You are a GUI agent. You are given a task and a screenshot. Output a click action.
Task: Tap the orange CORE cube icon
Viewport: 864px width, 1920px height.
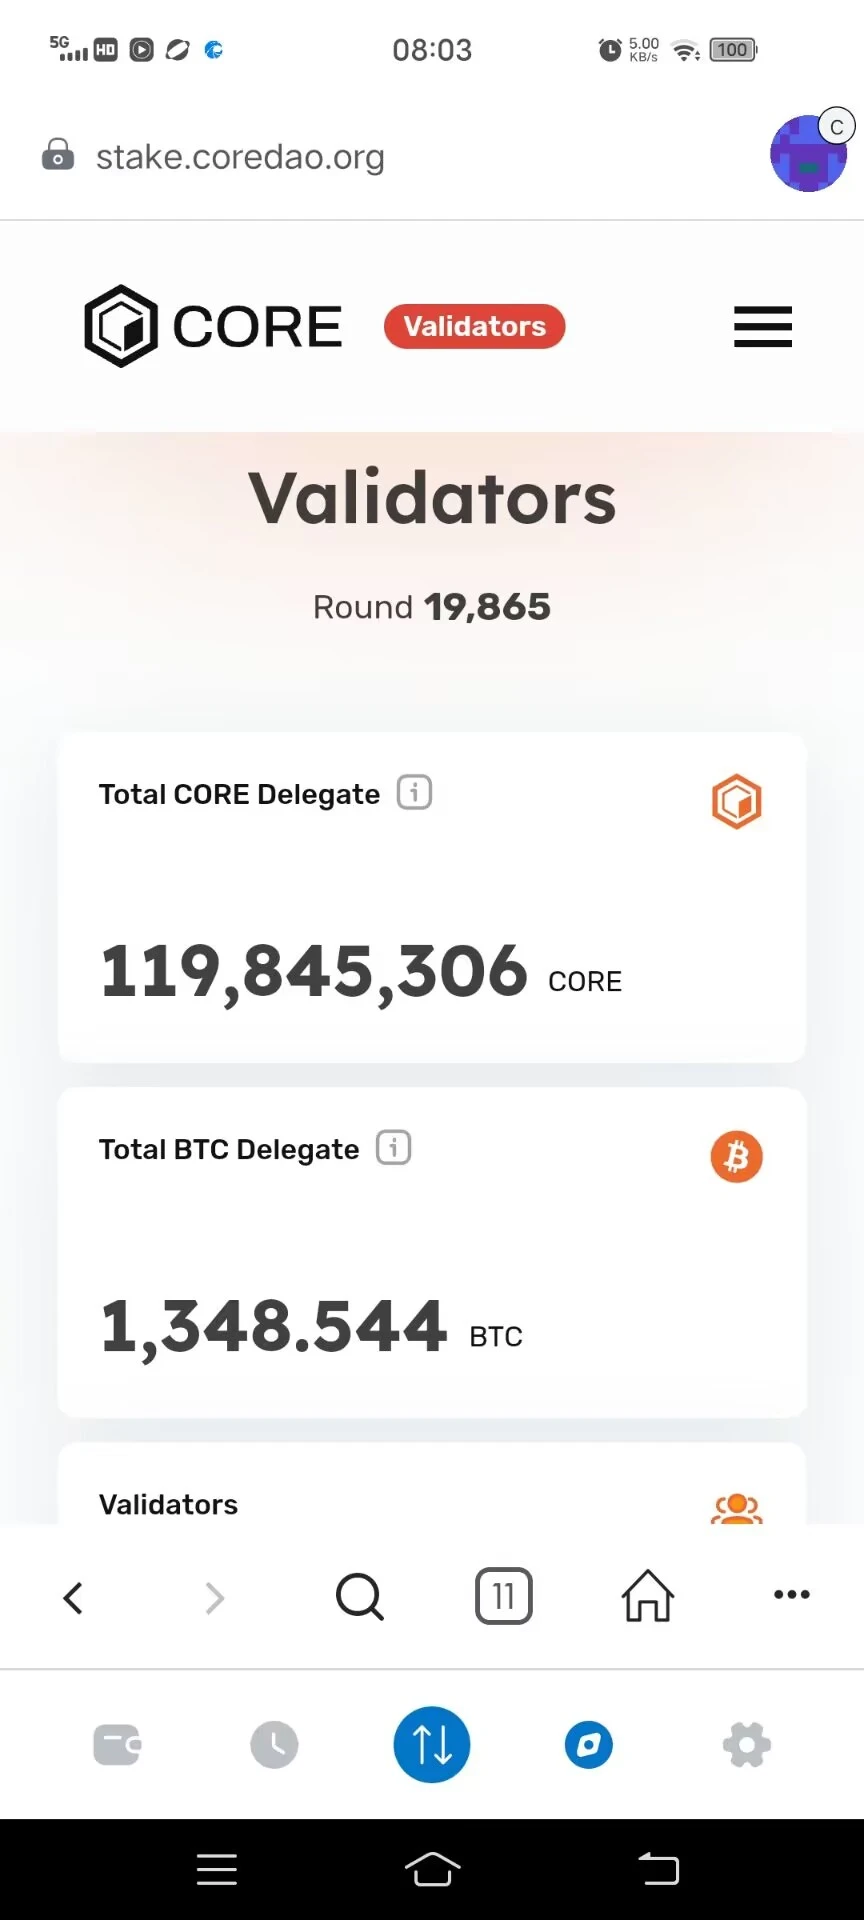[x=737, y=802]
